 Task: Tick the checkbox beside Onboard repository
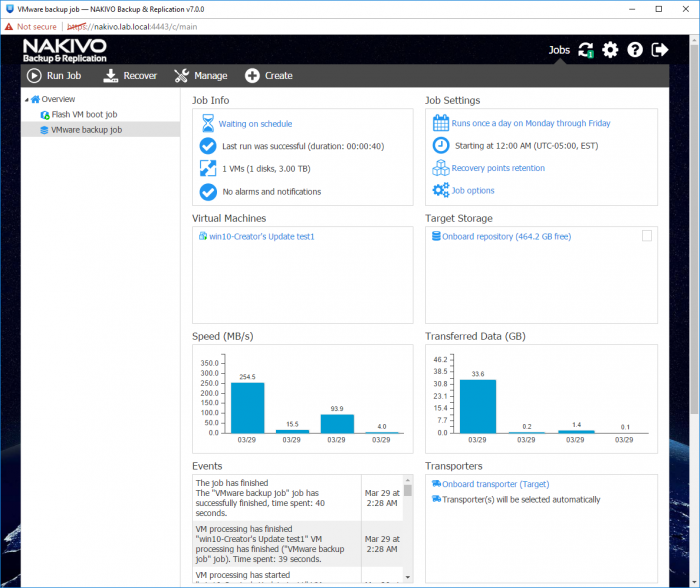[646, 236]
